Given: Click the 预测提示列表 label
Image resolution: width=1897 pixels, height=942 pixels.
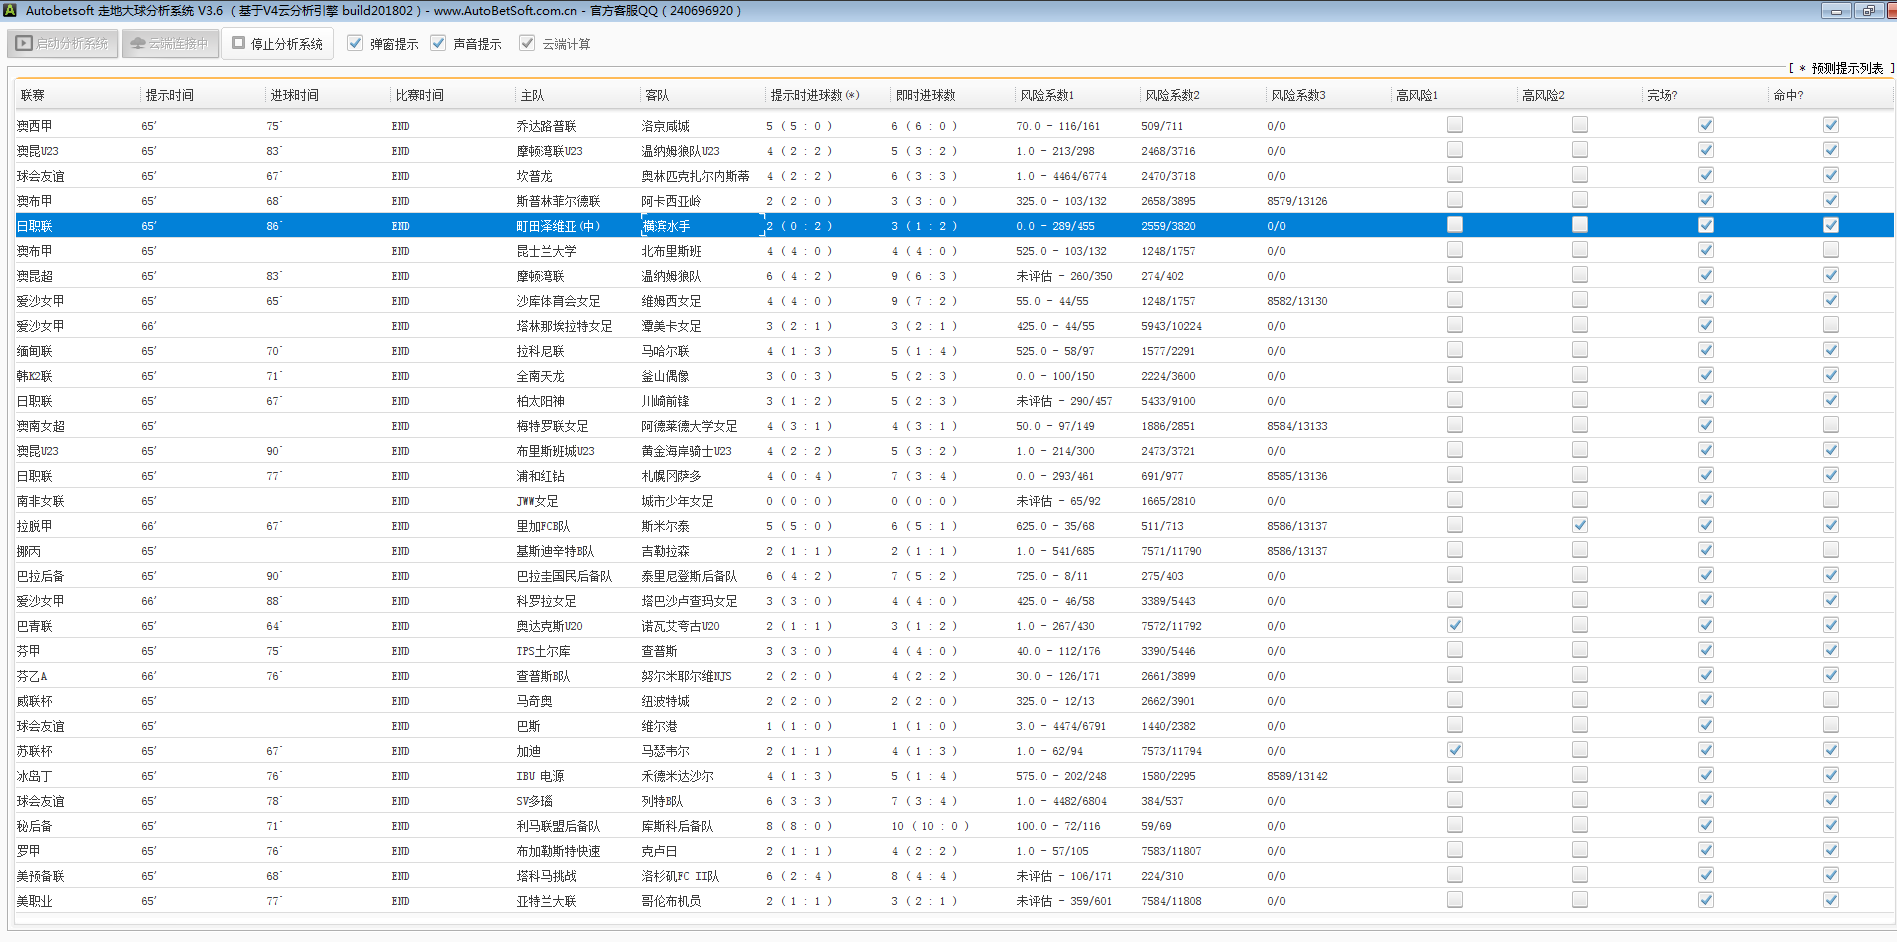Looking at the screenshot, I should pos(1846,68).
